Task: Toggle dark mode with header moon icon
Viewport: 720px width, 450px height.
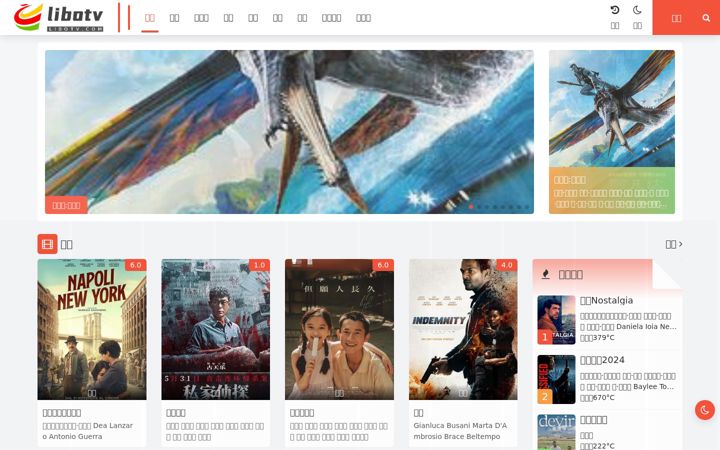Action: coord(637,10)
